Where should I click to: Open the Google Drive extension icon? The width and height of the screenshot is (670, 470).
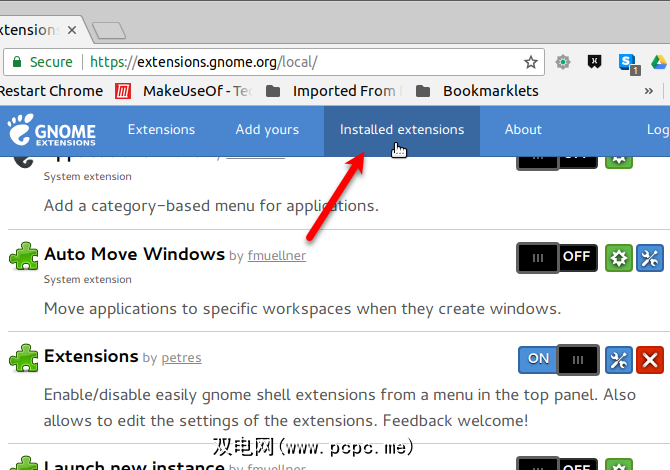[x=659, y=62]
